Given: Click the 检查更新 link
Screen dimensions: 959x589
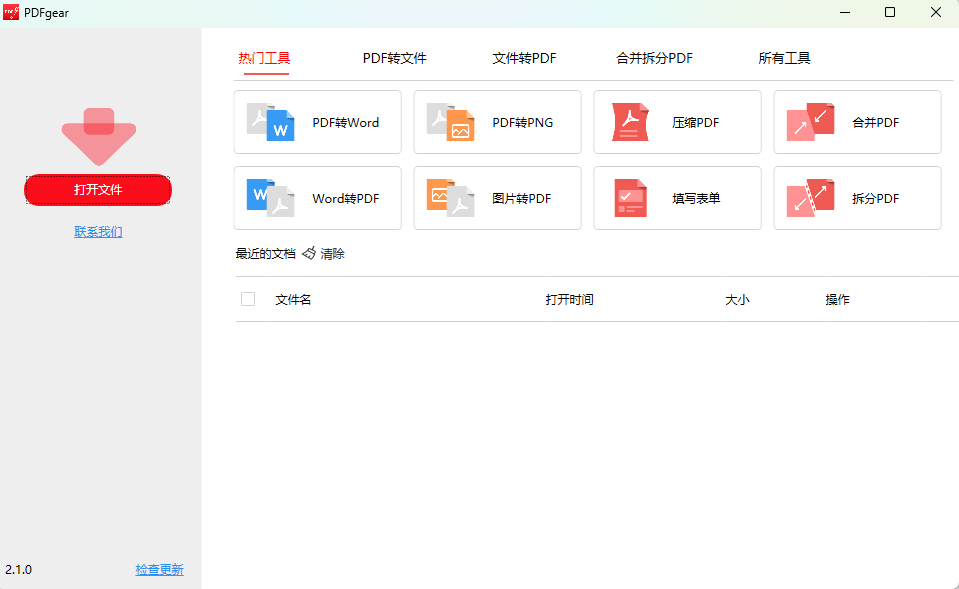Looking at the screenshot, I should click(160, 569).
